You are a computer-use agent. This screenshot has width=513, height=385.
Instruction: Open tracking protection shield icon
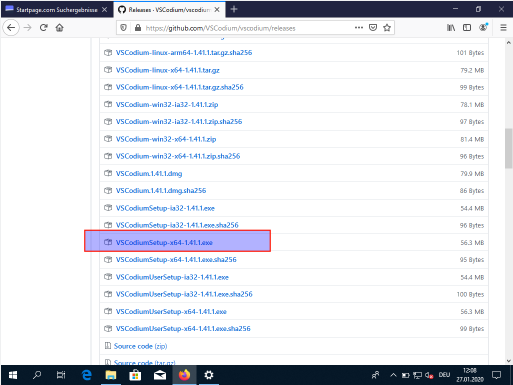[x=123, y=28]
